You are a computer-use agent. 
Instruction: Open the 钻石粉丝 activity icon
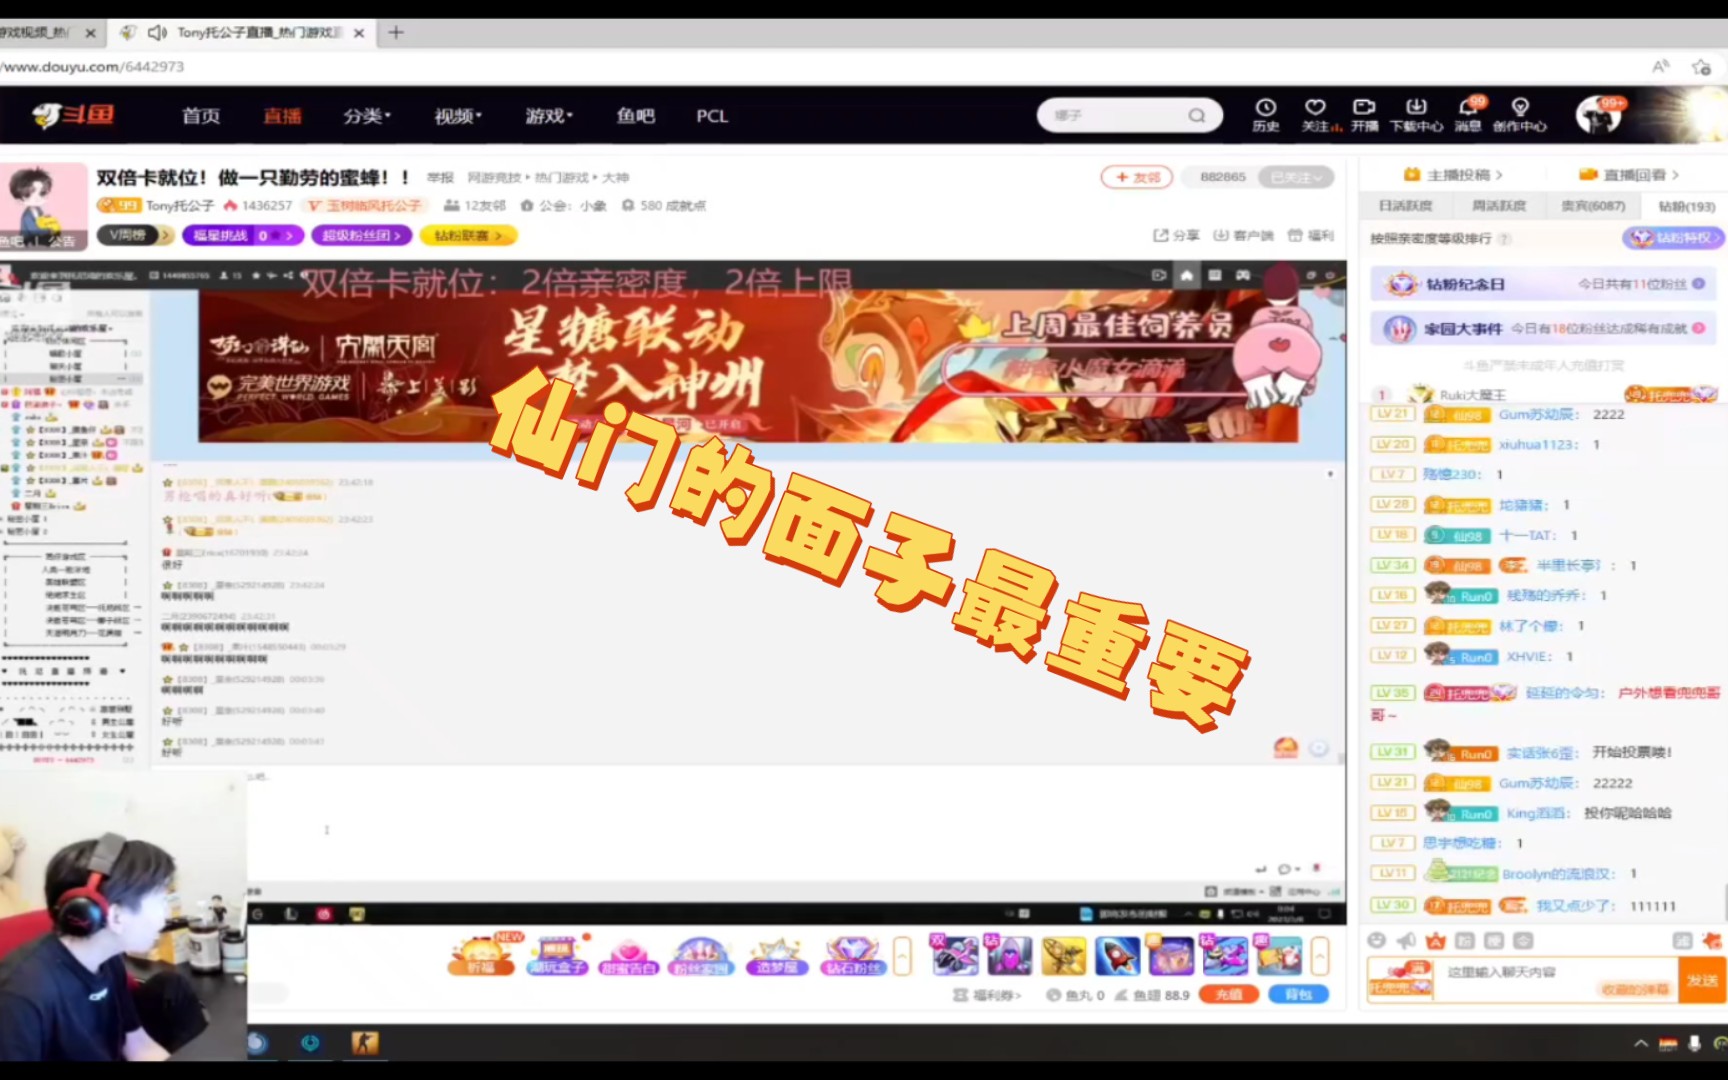pos(853,955)
